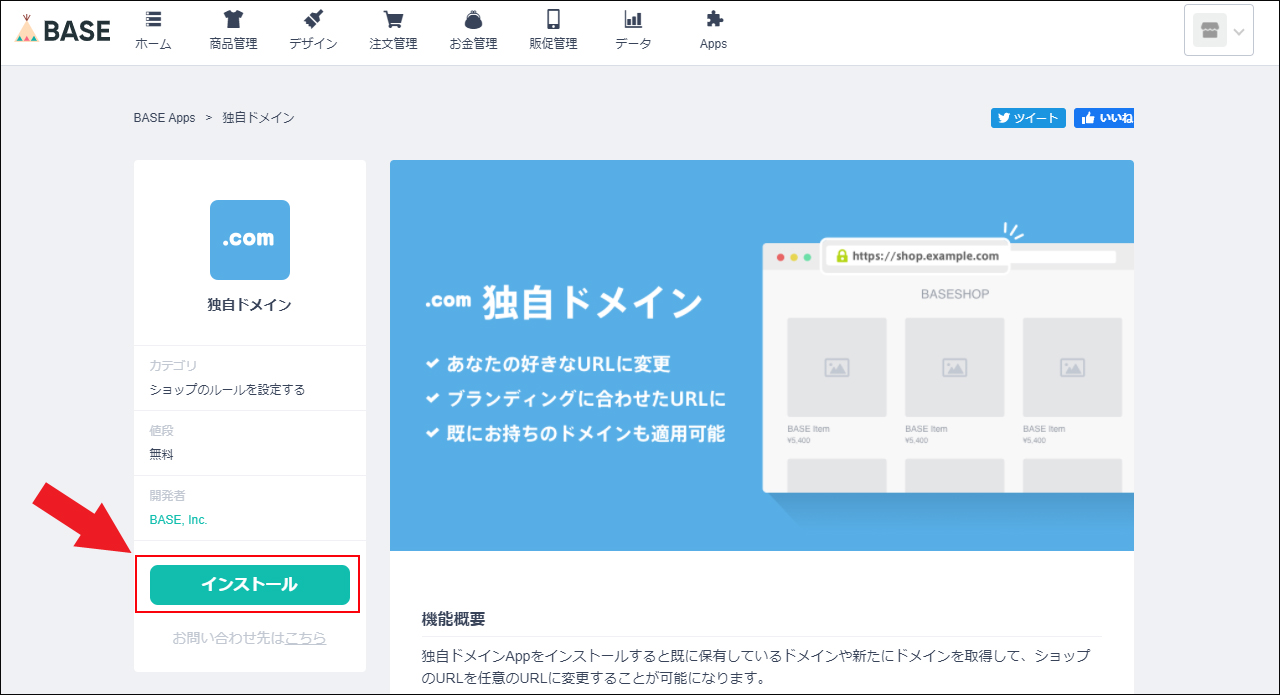Click ショップのルールを設定する category text
1280x695 pixels.
pos(227,390)
